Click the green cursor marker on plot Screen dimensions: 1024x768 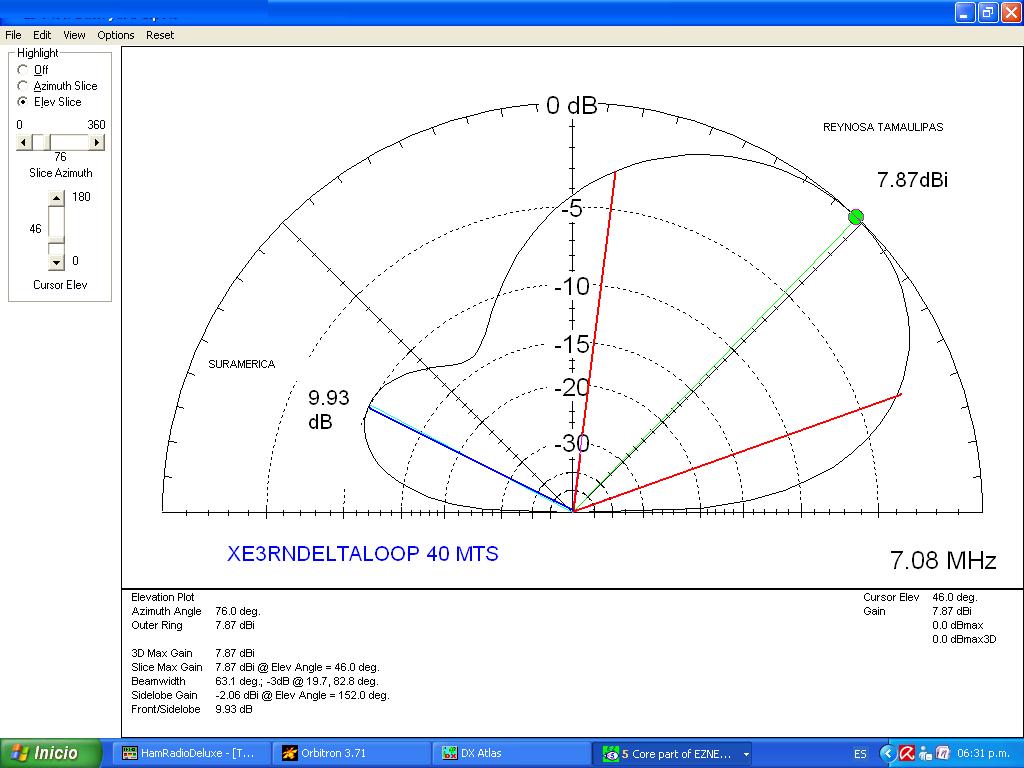[856, 217]
